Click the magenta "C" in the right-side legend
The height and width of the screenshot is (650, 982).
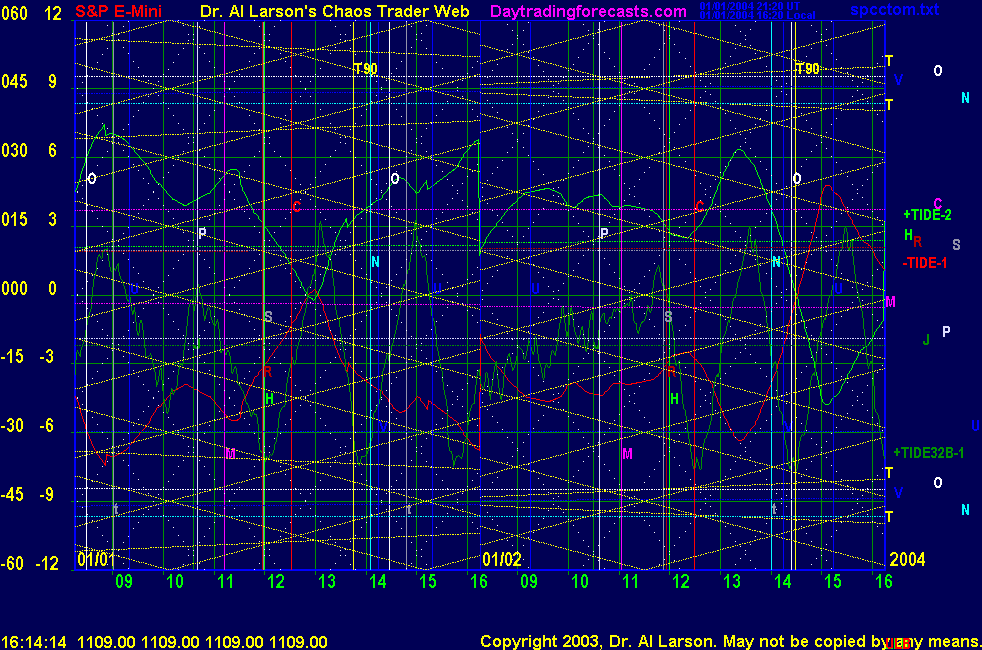click(938, 204)
